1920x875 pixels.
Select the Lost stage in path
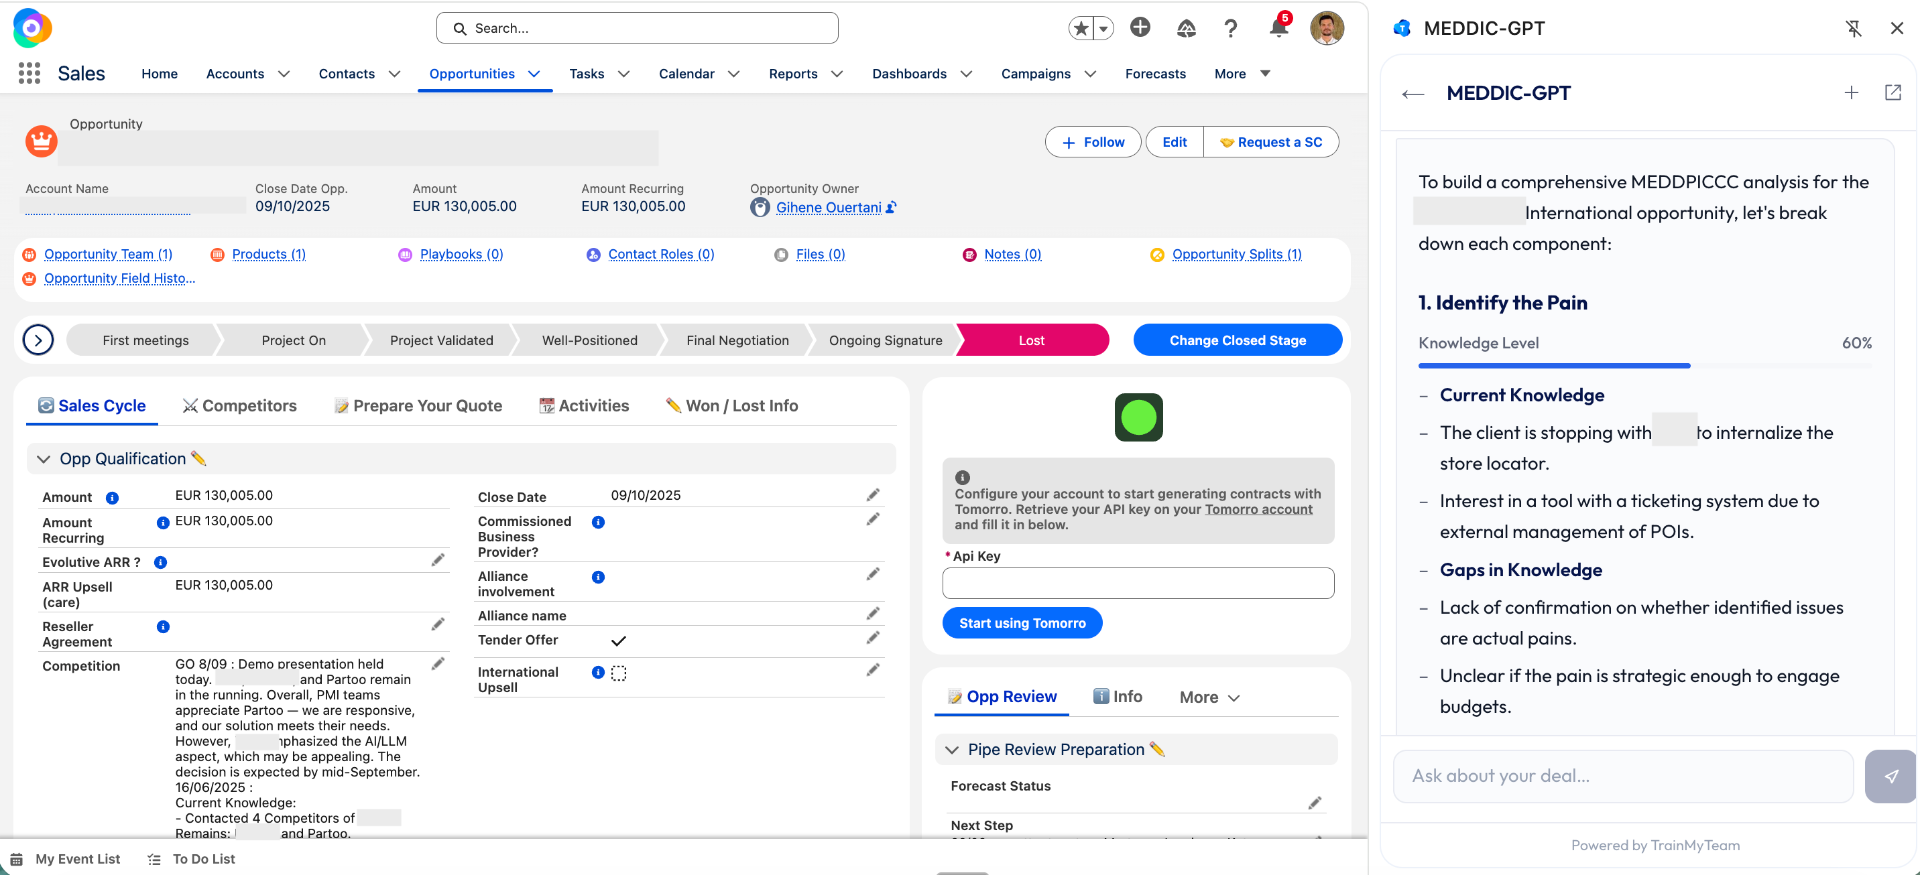click(1032, 340)
